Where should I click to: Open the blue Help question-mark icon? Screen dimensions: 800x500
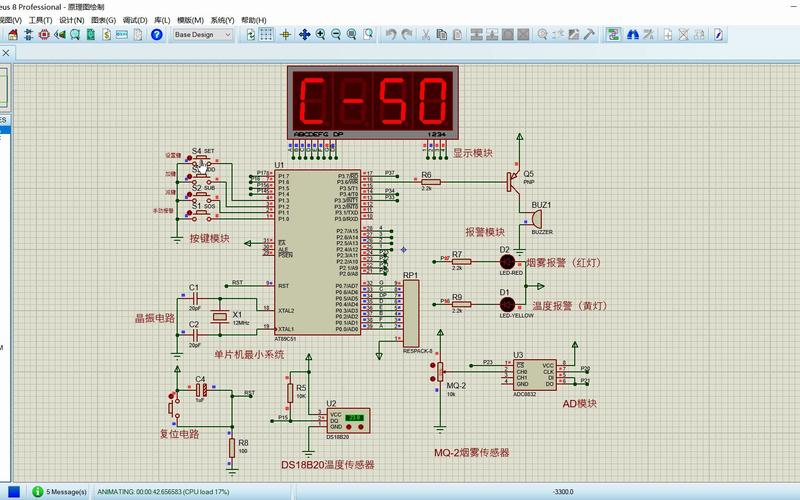pyautogui.click(x=157, y=35)
